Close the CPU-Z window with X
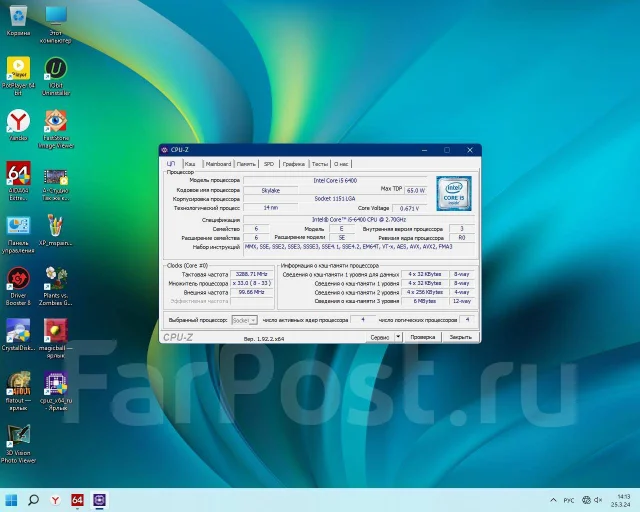 (470, 150)
